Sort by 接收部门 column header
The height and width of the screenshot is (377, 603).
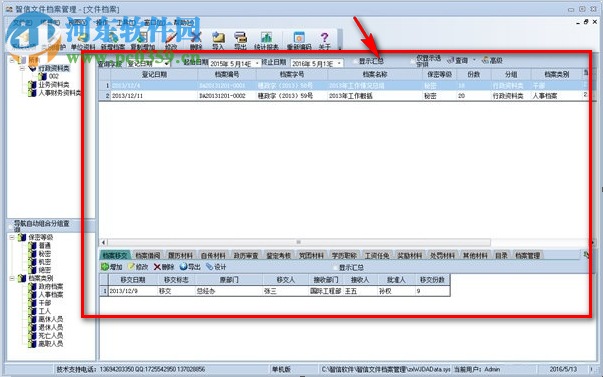click(326, 280)
